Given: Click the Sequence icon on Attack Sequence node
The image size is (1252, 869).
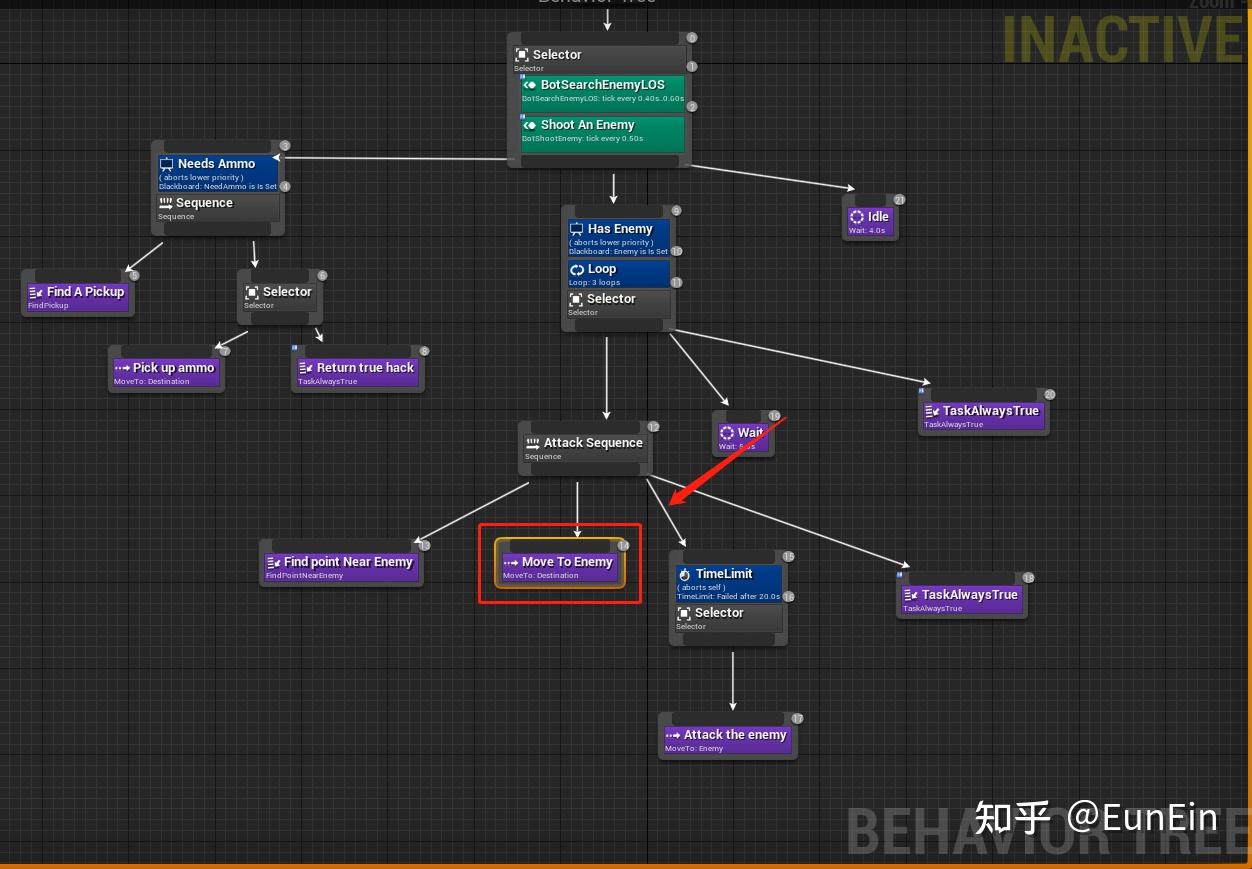Looking at the screenshot, I should [x=532, y=442].
